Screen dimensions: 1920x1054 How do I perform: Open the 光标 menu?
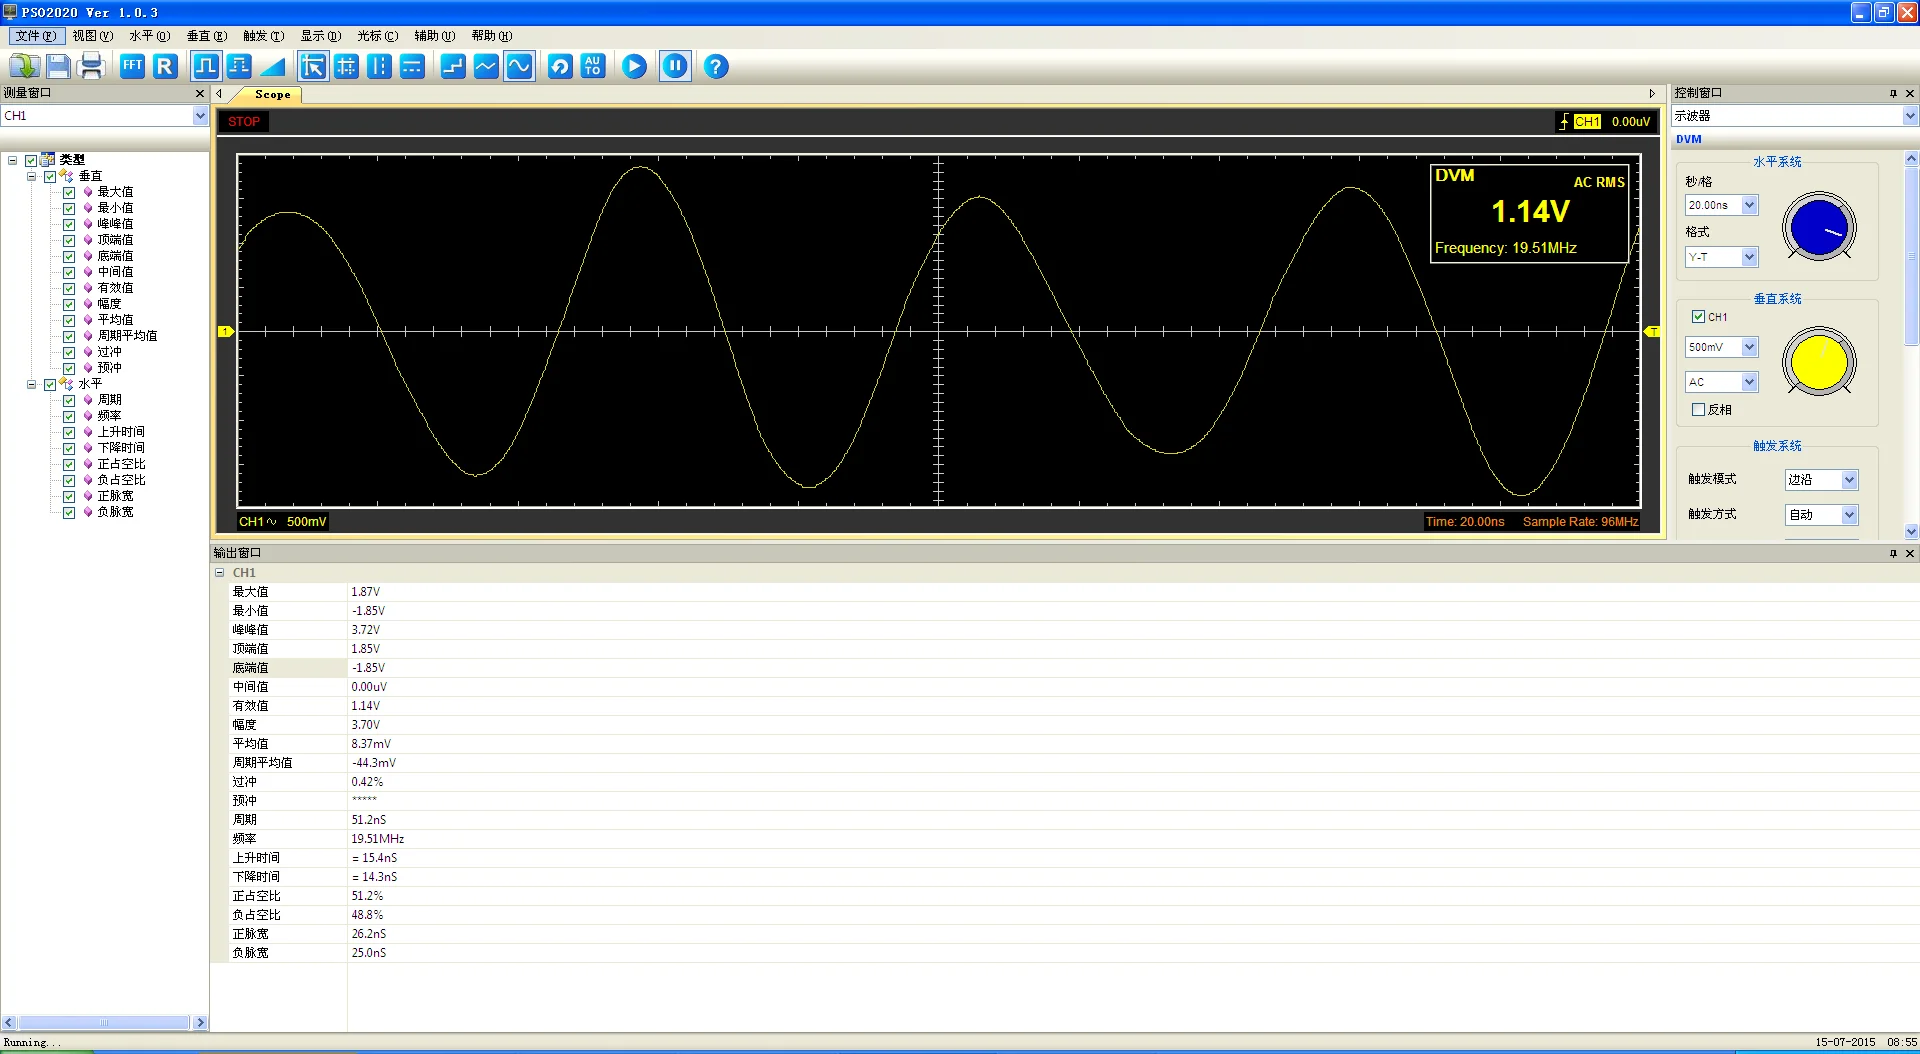click(377, 36)
